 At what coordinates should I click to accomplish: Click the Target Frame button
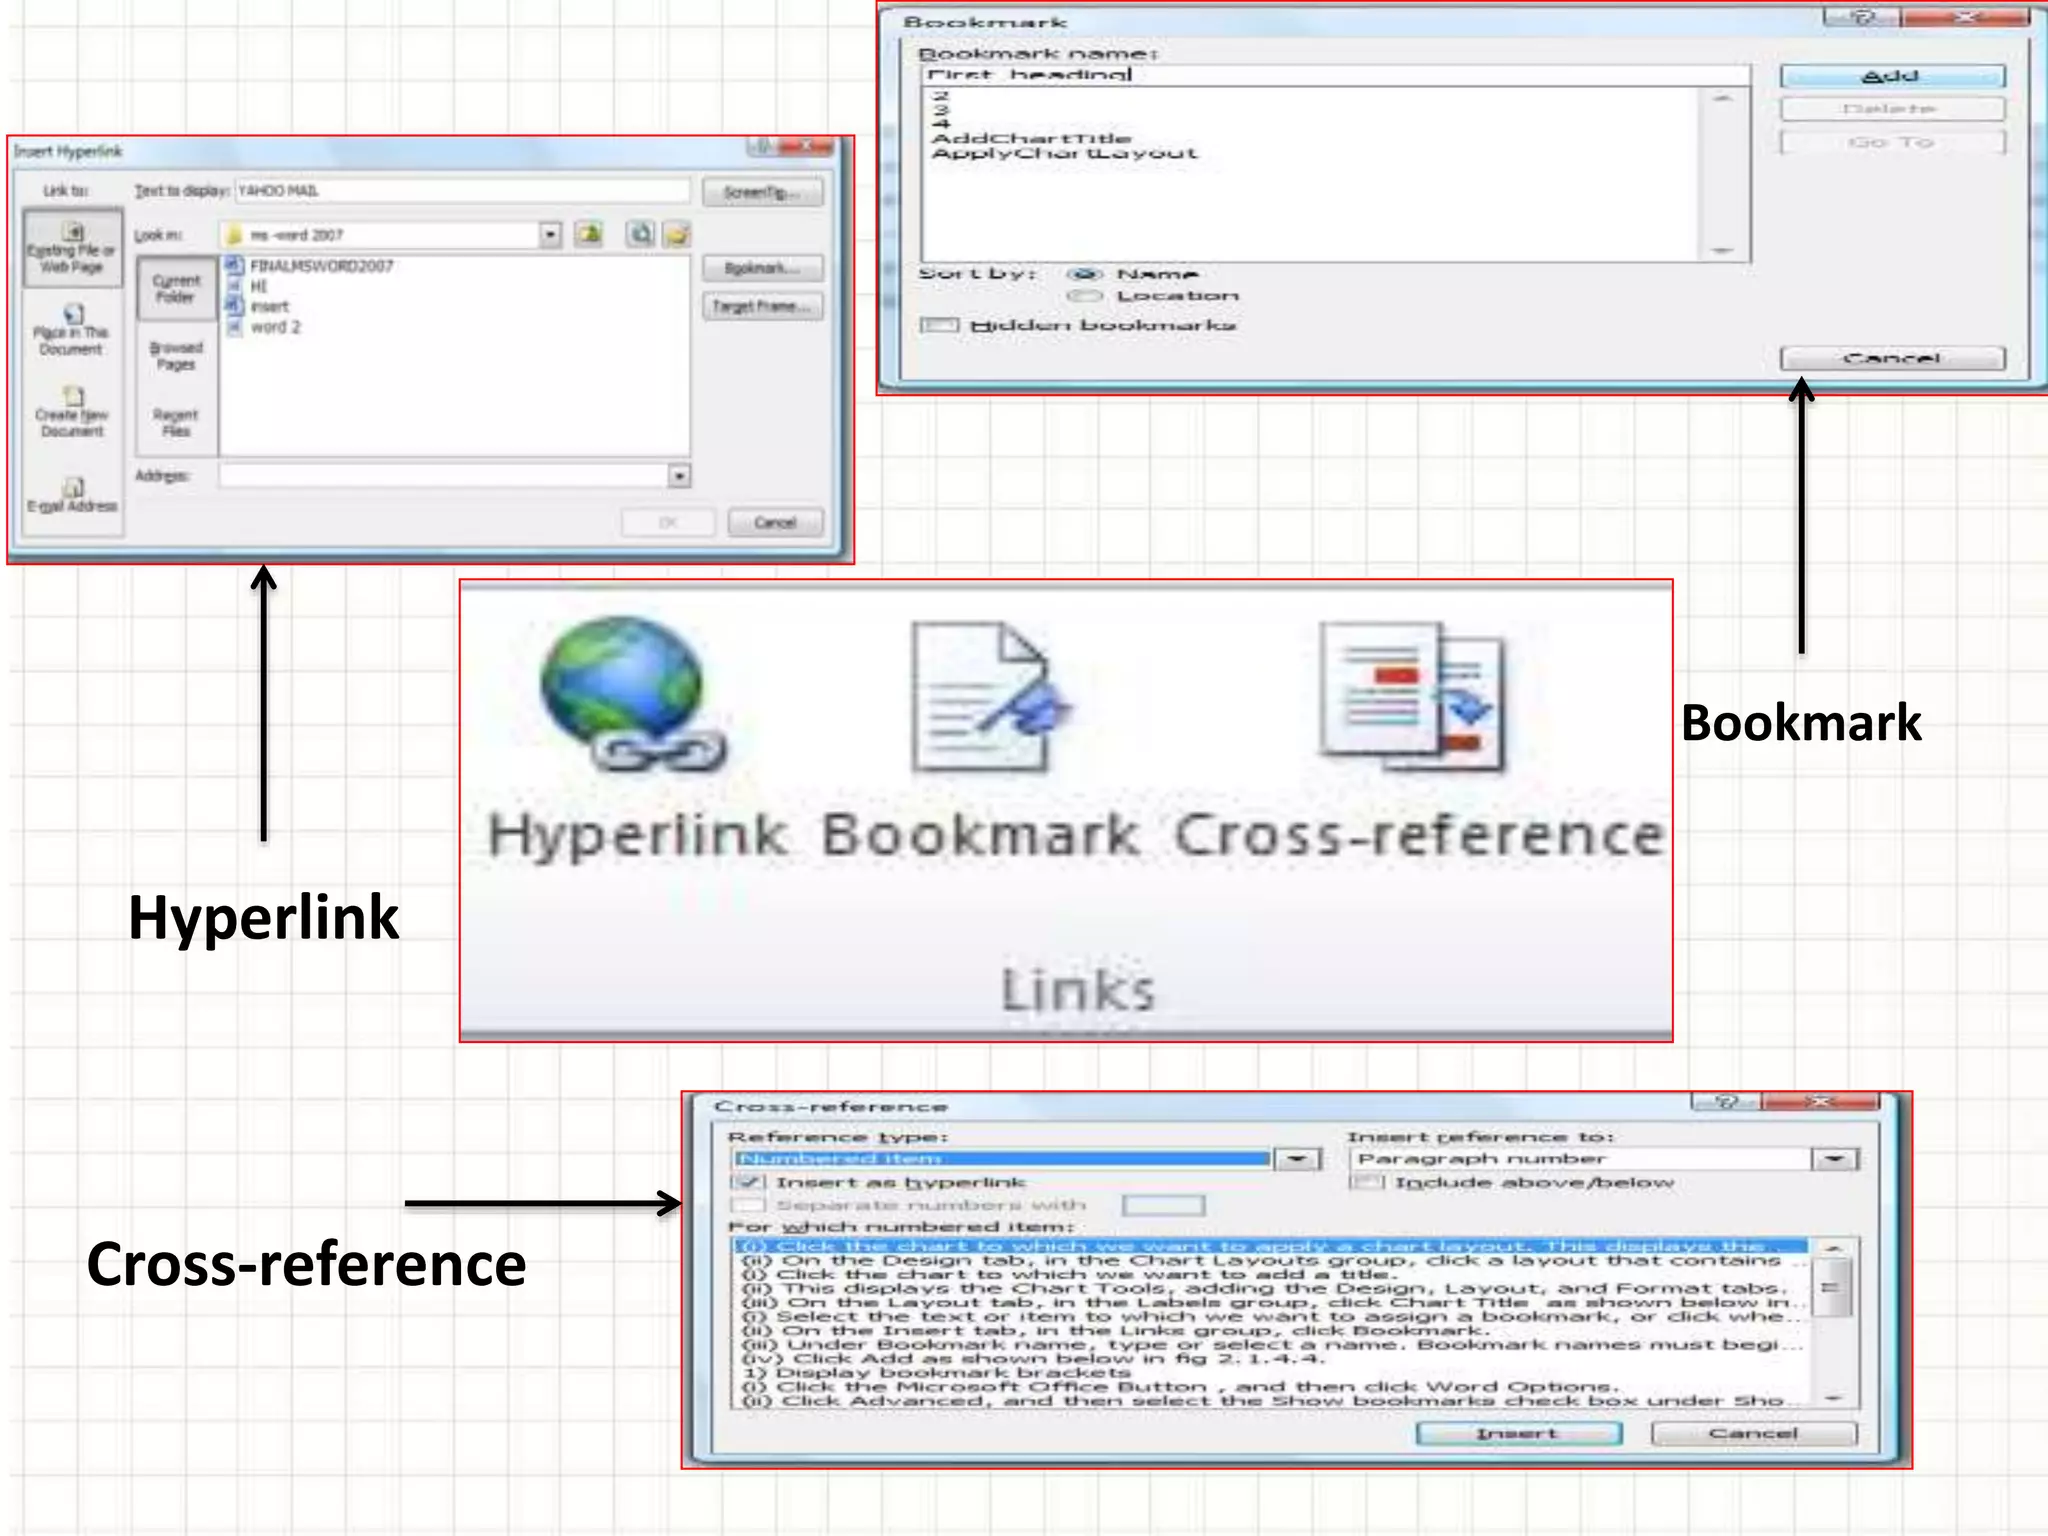click(x=763, y=306)
